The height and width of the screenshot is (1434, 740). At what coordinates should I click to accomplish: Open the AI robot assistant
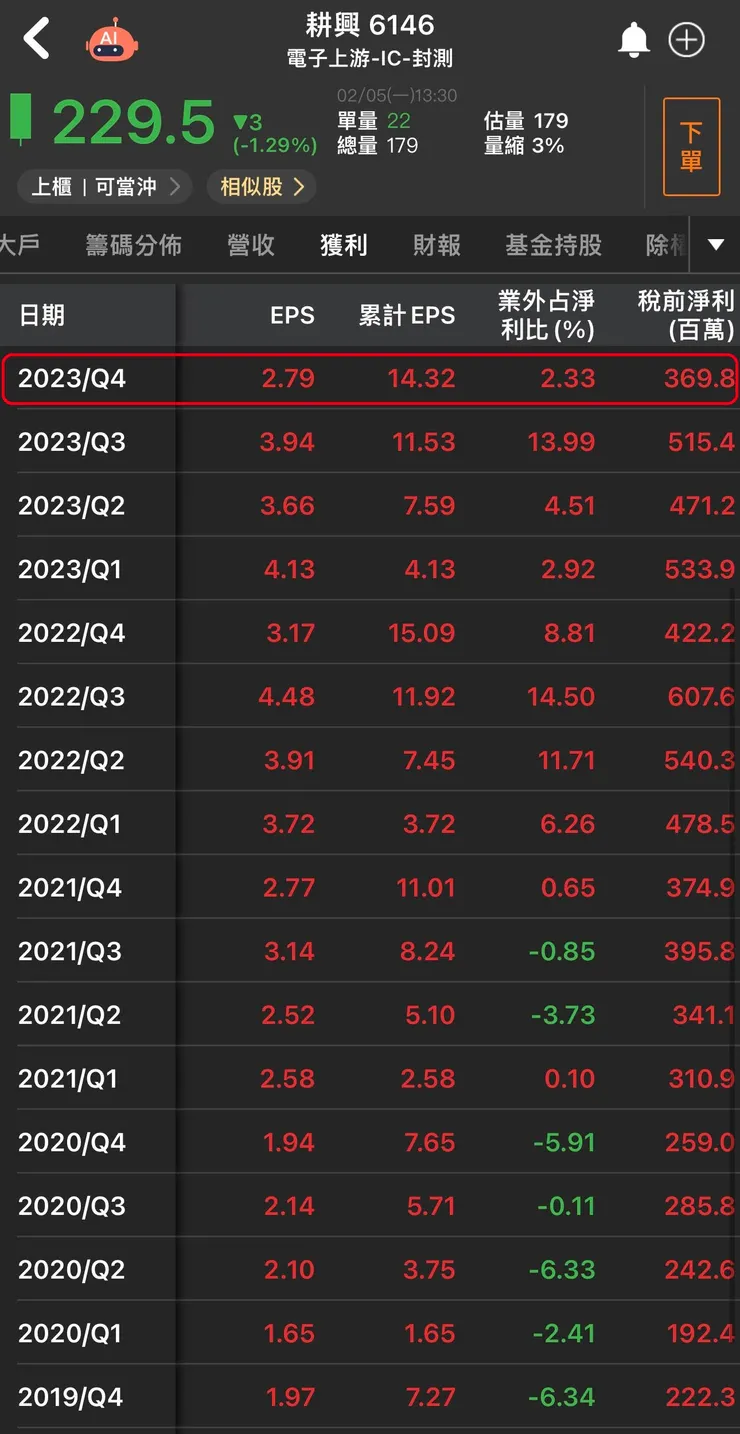click(x=112, y=41)
